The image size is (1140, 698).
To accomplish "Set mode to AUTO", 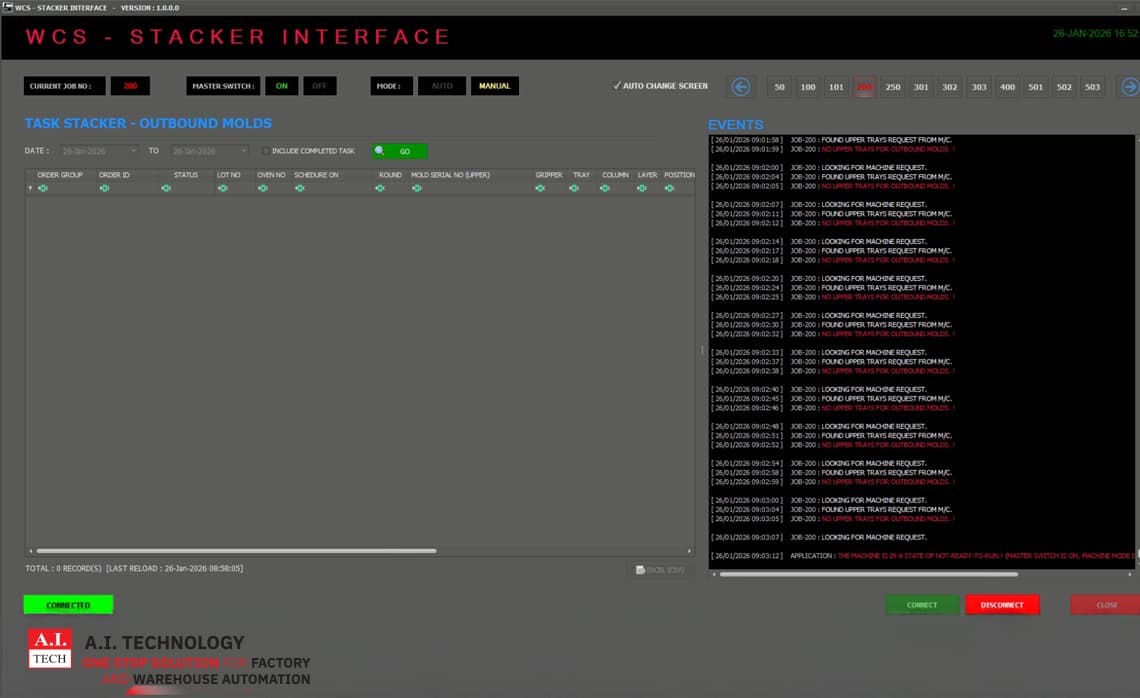I will pos(441,86).
